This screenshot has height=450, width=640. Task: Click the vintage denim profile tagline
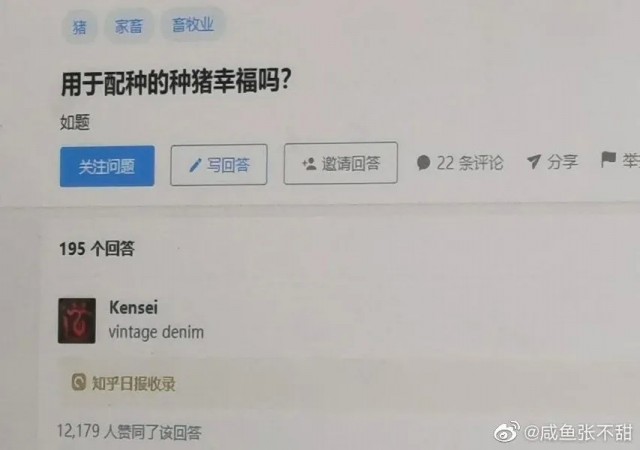(156, 332)
